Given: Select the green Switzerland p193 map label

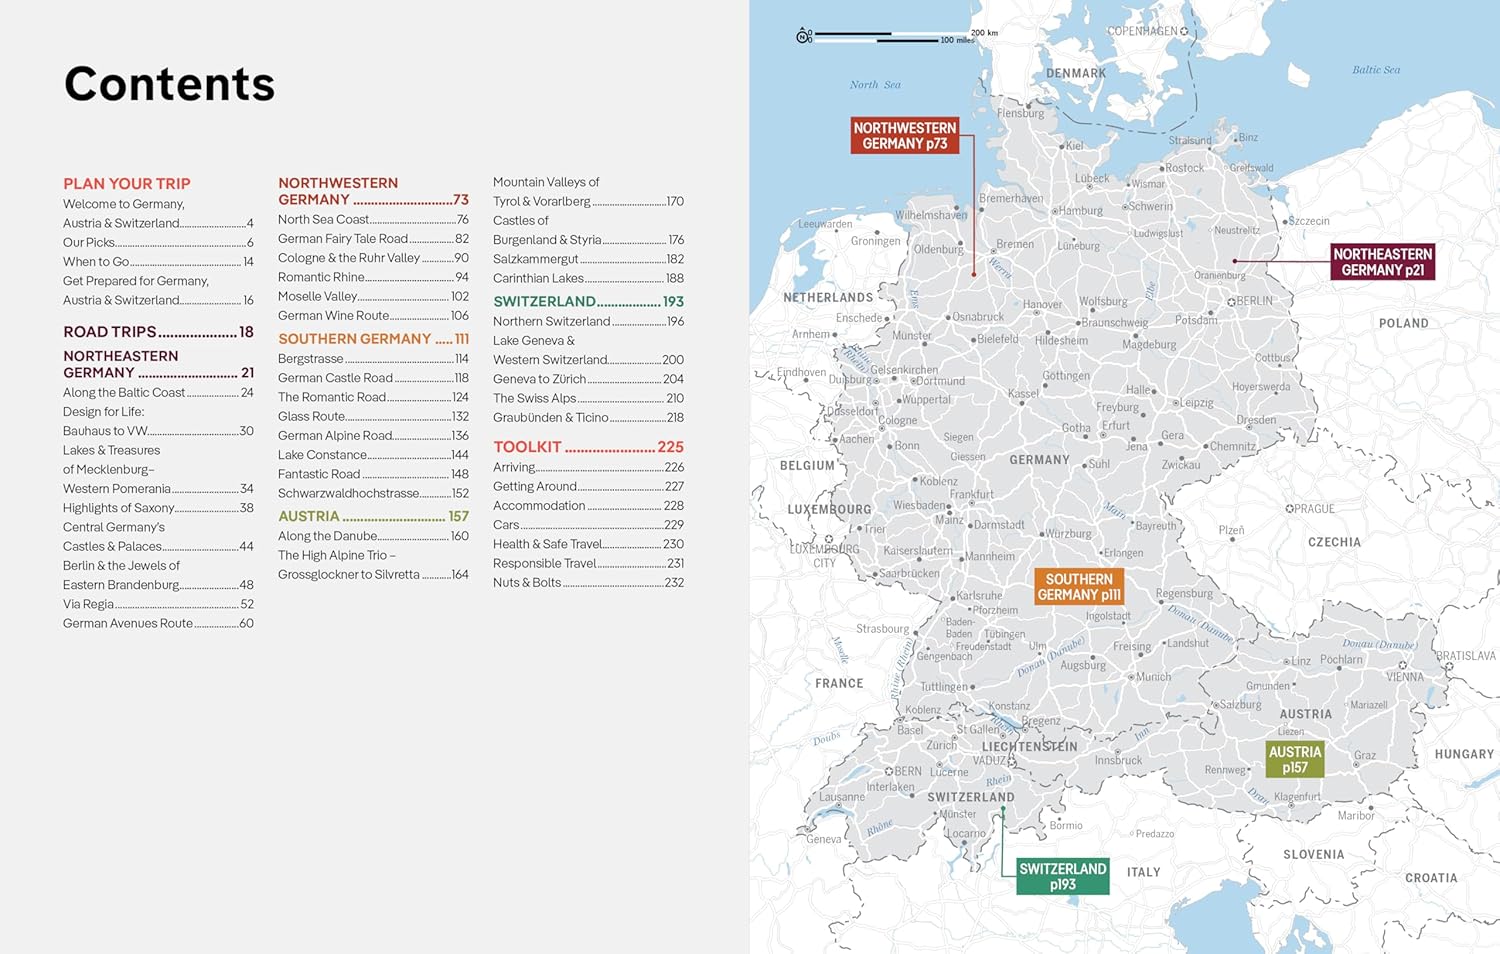Looking at the screenshot, I should click(x=1062, y=876).
